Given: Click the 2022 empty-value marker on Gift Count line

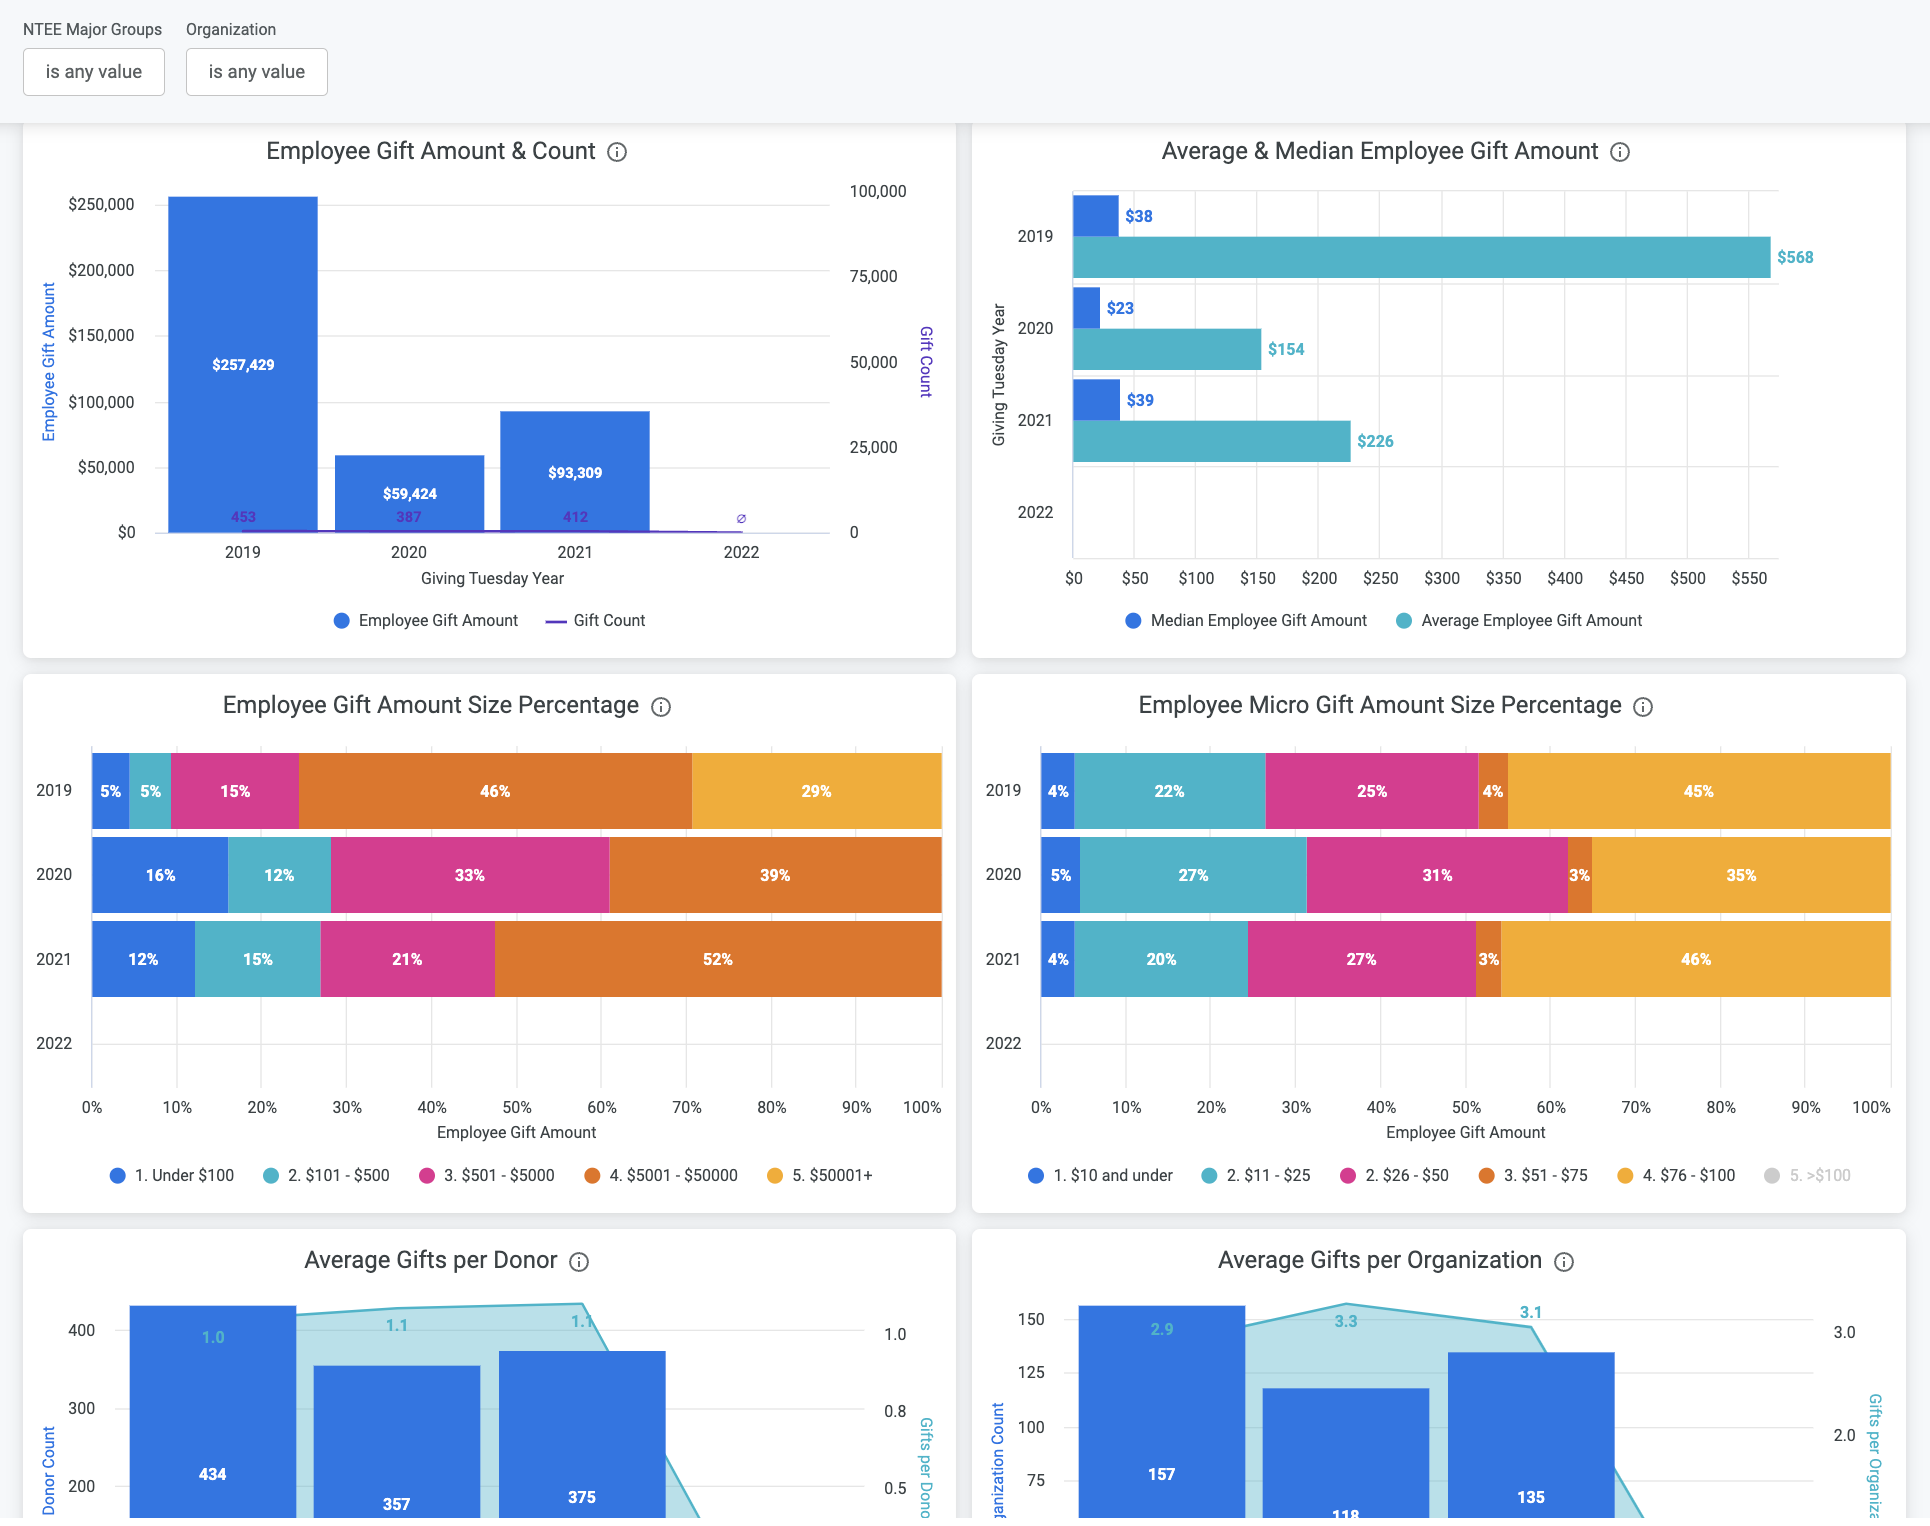Looking at the screenshot, I should pyautogui.click(x=741, y=519).
